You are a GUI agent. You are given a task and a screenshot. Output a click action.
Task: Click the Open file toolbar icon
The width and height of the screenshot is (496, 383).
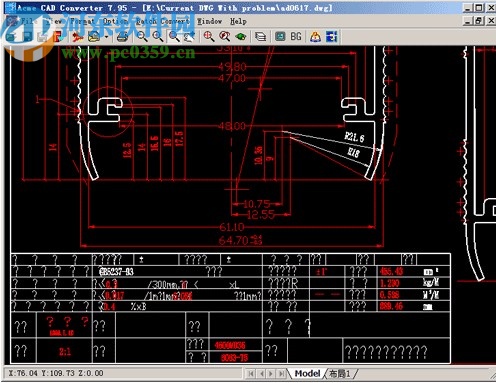pos(12,37)
